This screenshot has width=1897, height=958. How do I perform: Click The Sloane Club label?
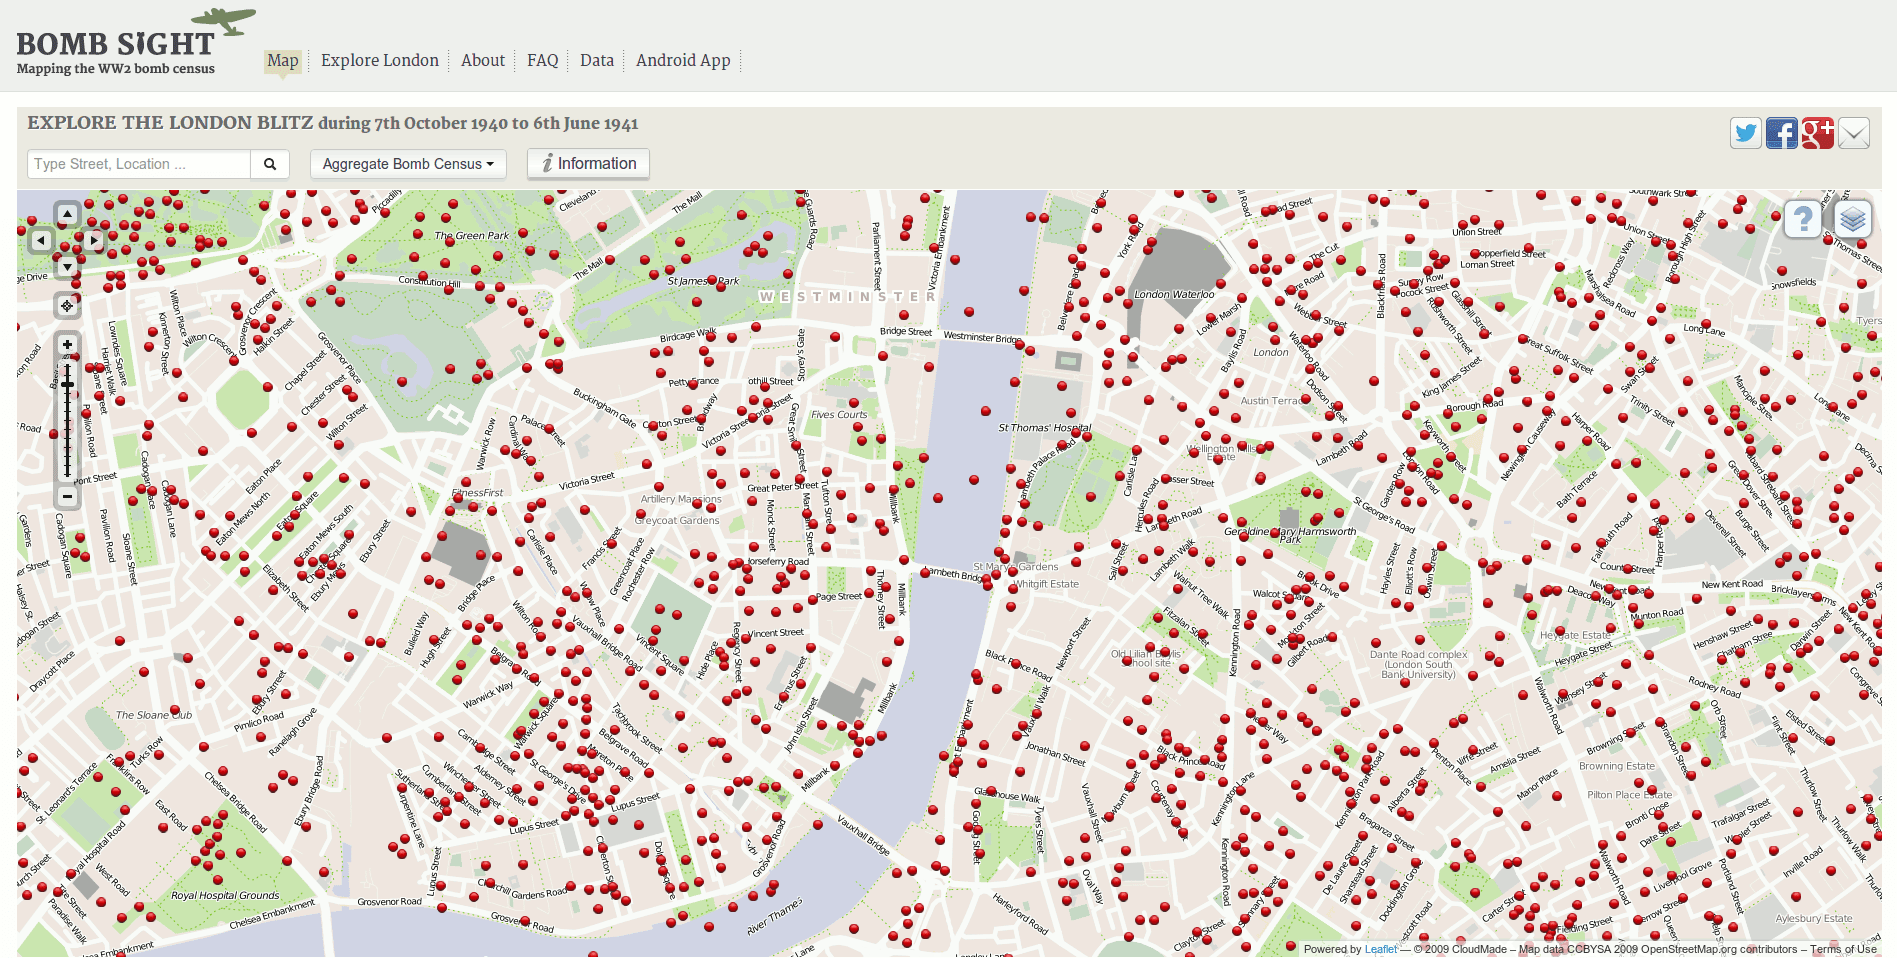coord(154,715)
